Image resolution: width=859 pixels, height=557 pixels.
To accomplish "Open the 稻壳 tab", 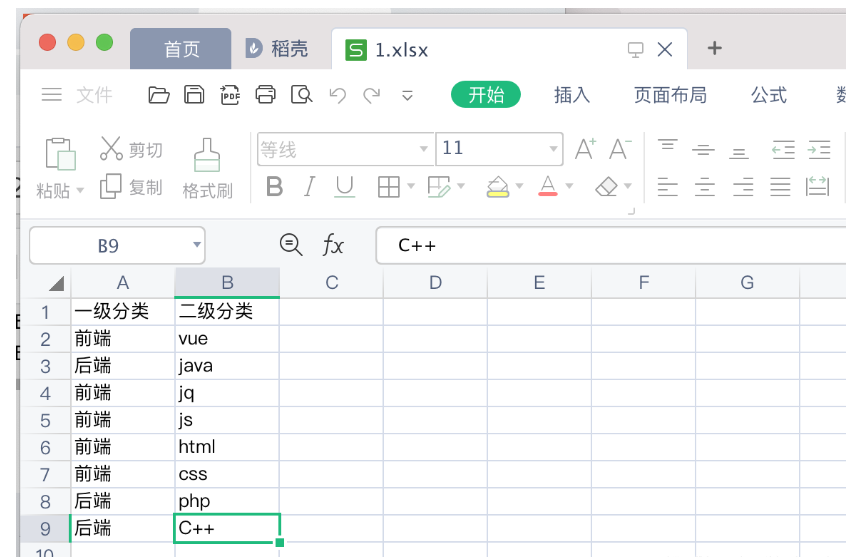I will [x=277, y=49].
